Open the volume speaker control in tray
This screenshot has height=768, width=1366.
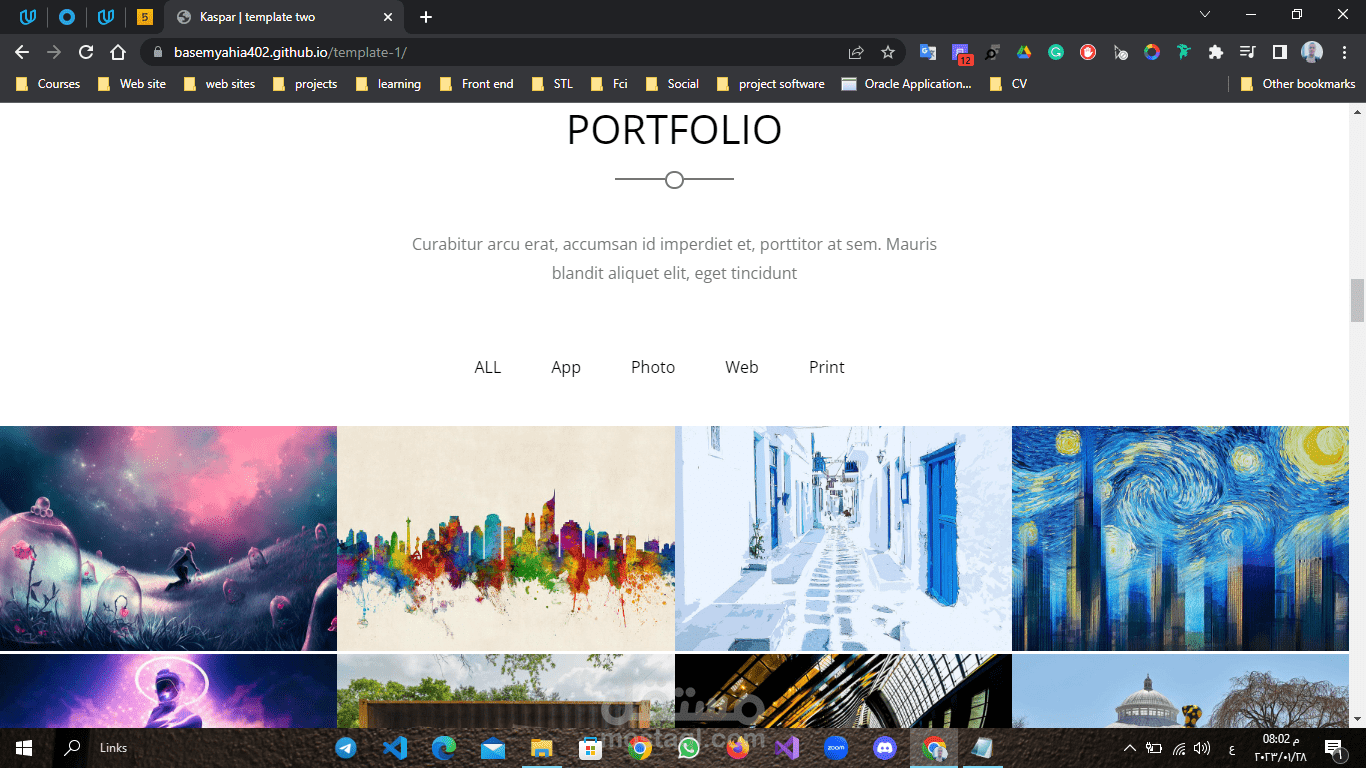click(1202, 748)
